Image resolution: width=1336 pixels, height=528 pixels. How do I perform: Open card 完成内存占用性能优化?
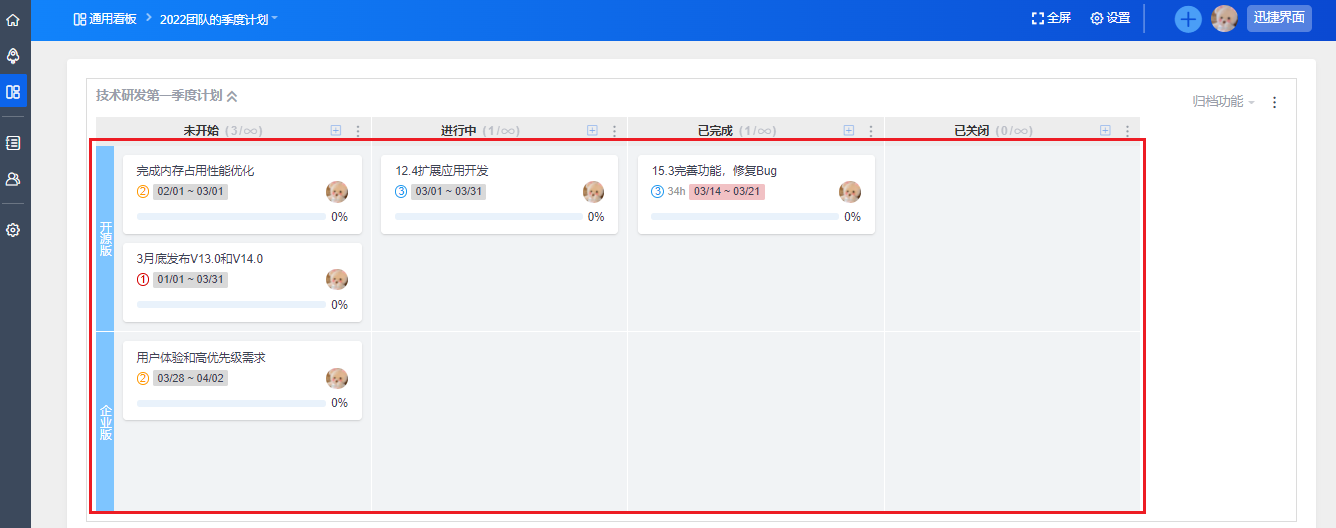[195, 171]
